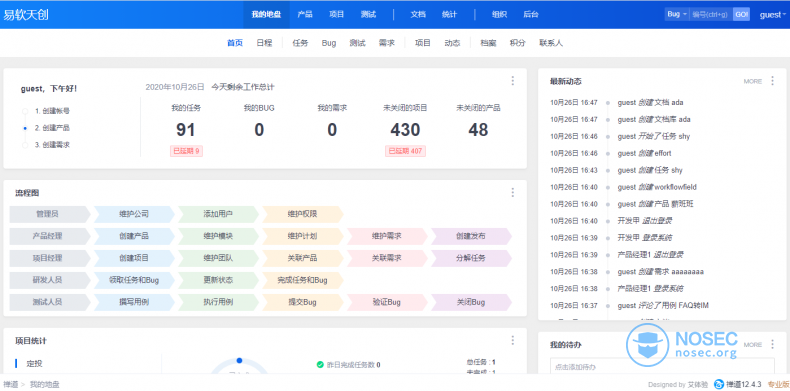Click the 创建项目 flow step
Image resolution: width=790 pixels, height=391 pixels.
coord(134,258)
